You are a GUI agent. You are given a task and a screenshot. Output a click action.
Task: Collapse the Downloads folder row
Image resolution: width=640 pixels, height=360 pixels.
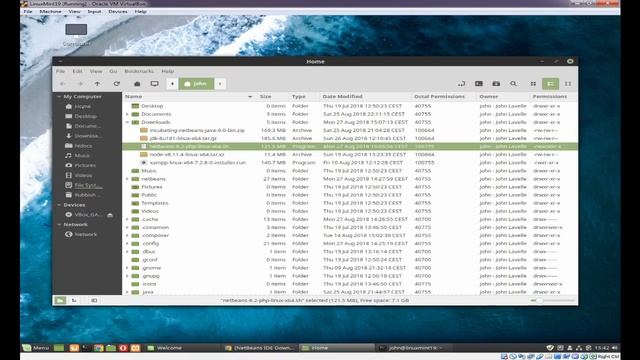coord(127,122)
